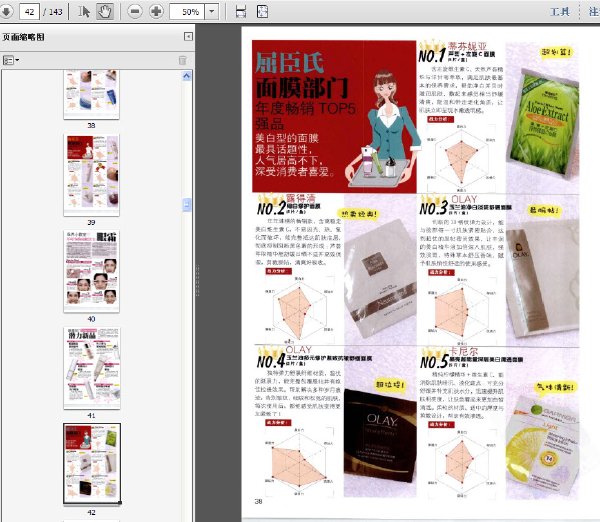Click the NO.4 OLAY heading

[314, 357]
